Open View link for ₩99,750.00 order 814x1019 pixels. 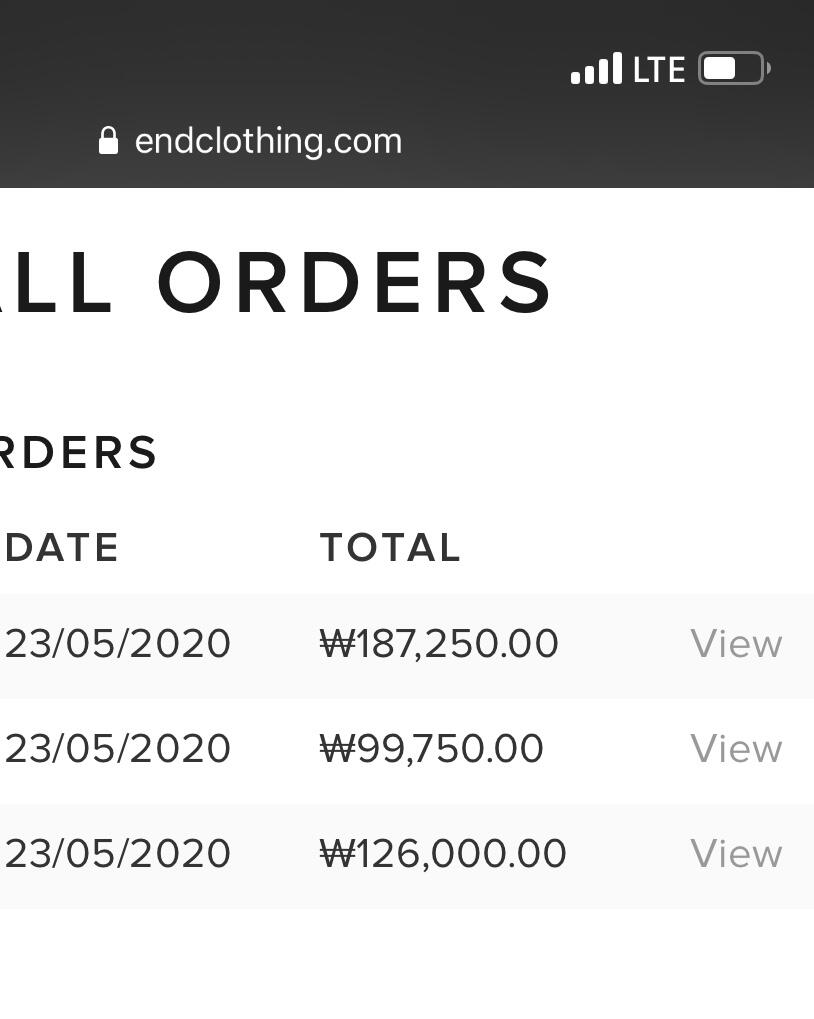736,749
